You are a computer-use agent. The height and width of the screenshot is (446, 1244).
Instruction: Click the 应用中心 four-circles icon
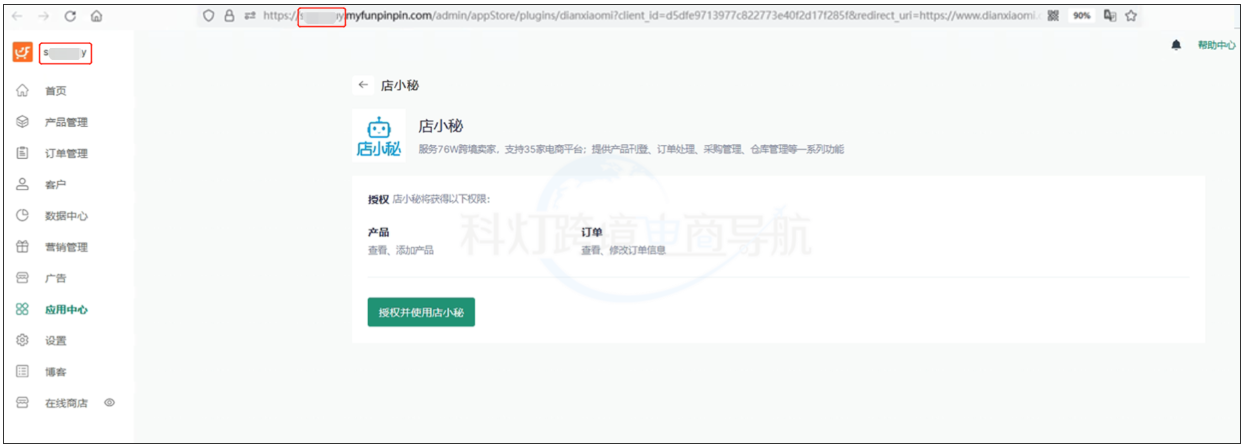22,309
